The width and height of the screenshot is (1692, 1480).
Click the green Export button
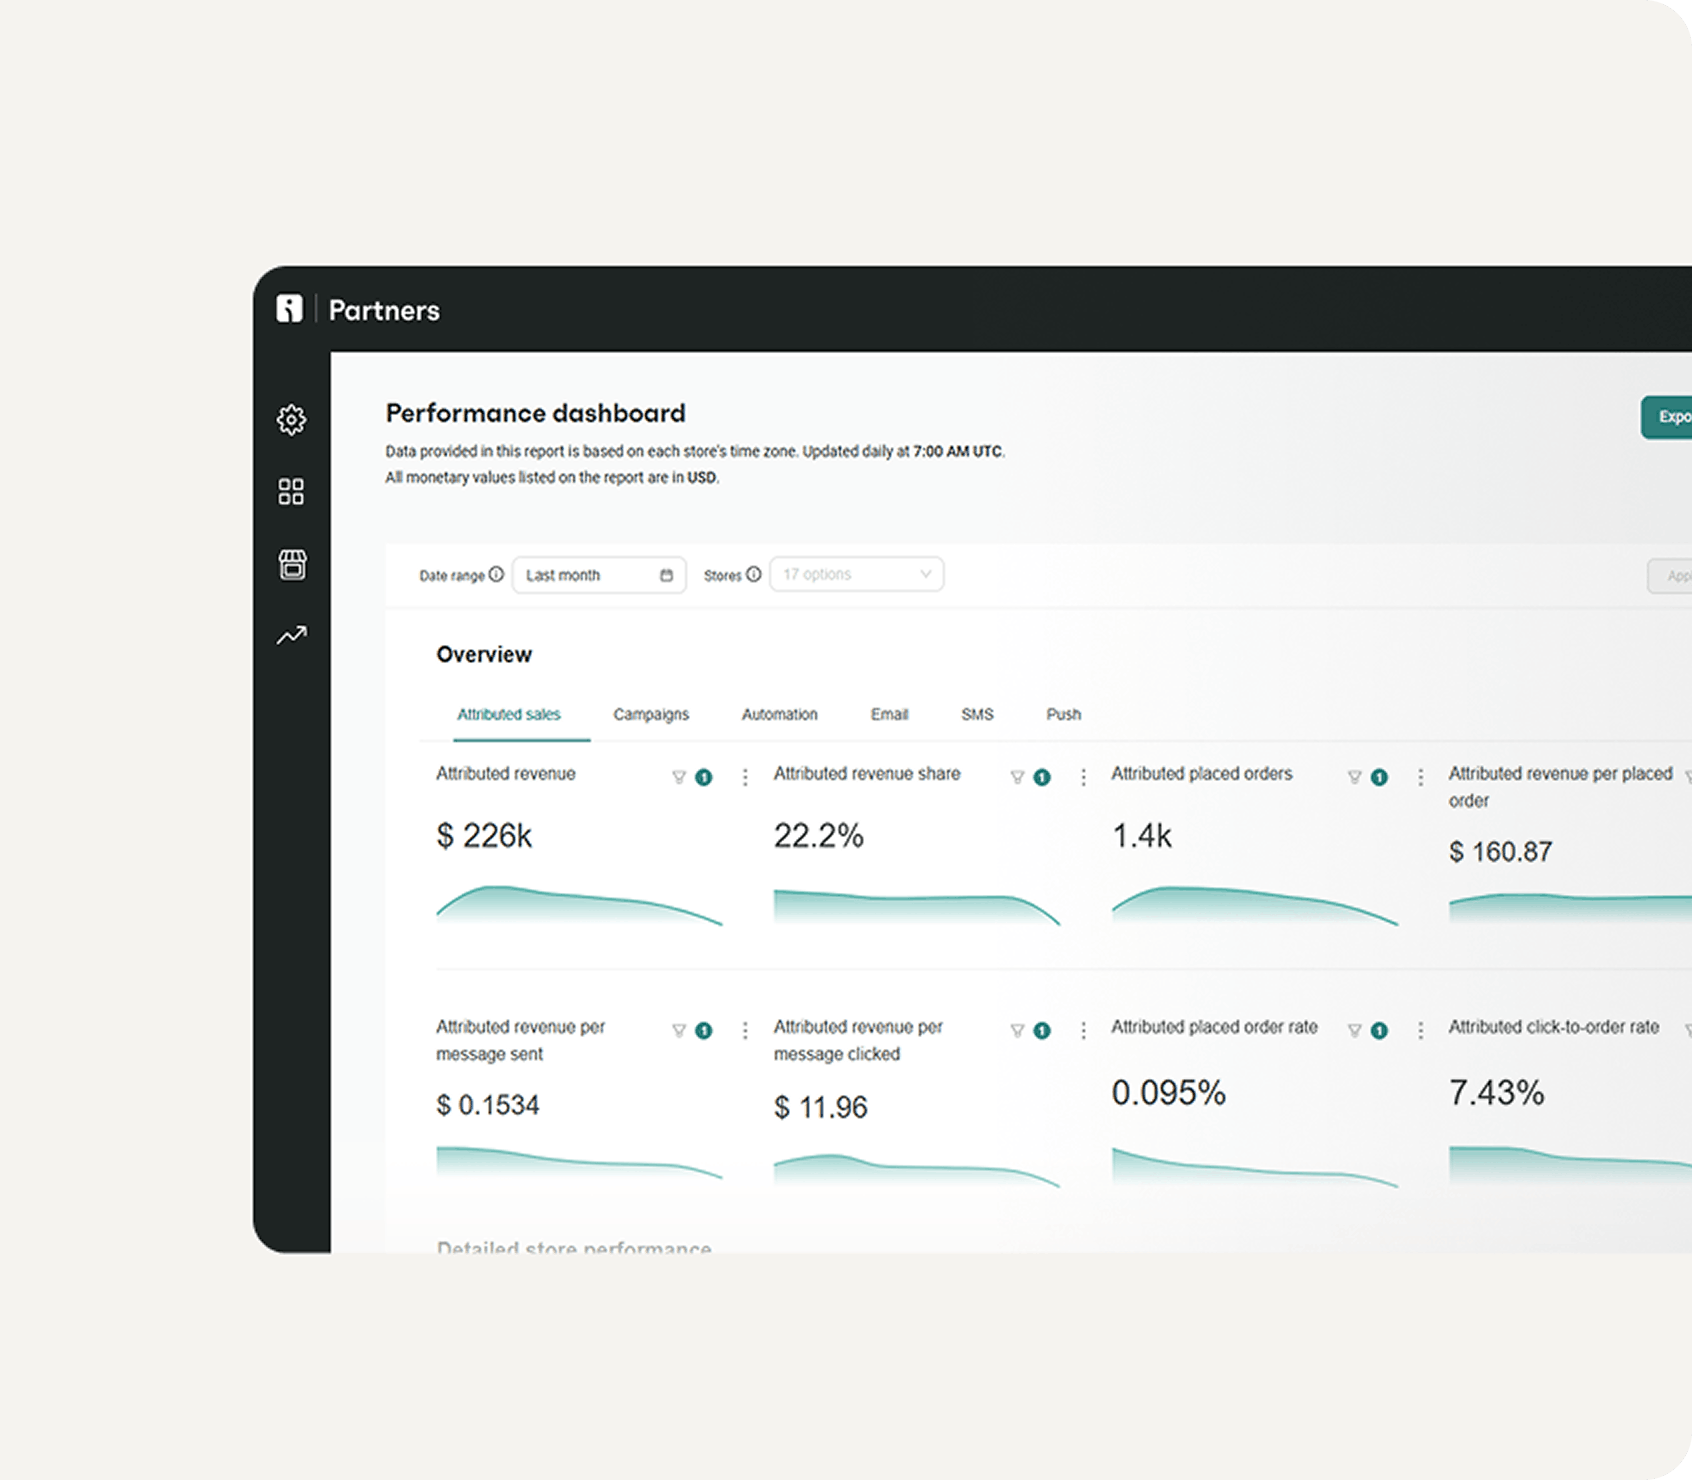[x=1668, y=417]
